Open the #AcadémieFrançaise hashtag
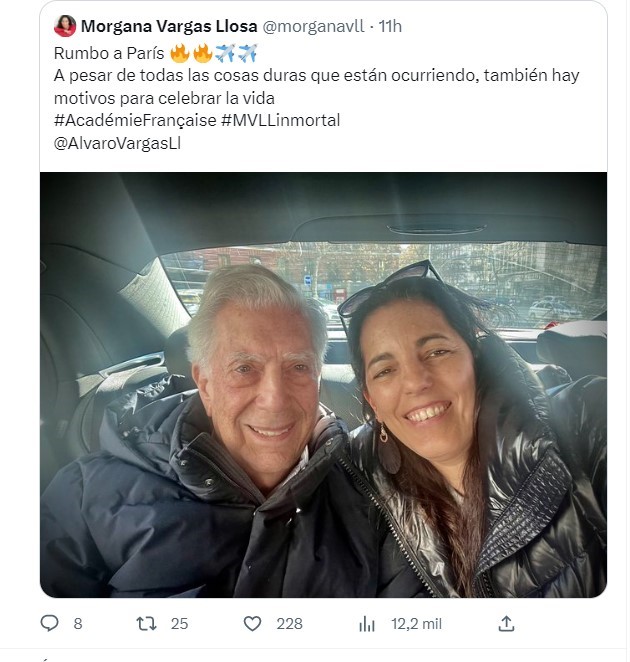 click(135, 120)
